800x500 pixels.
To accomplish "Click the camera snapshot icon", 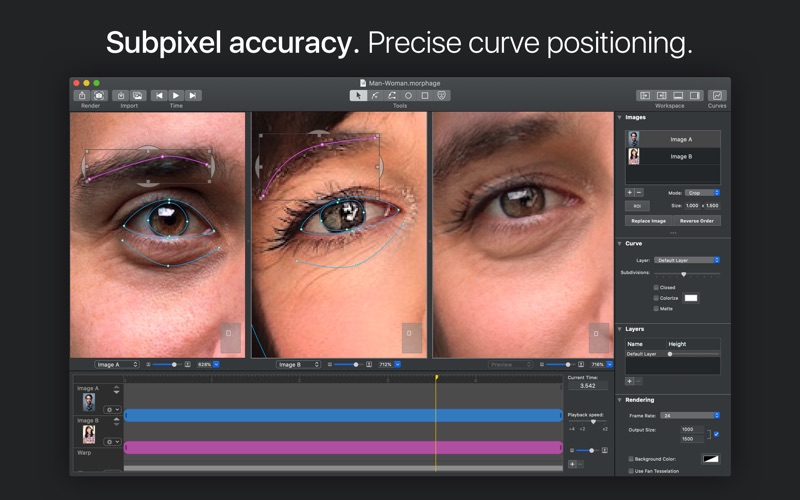I will click(99, 96).
